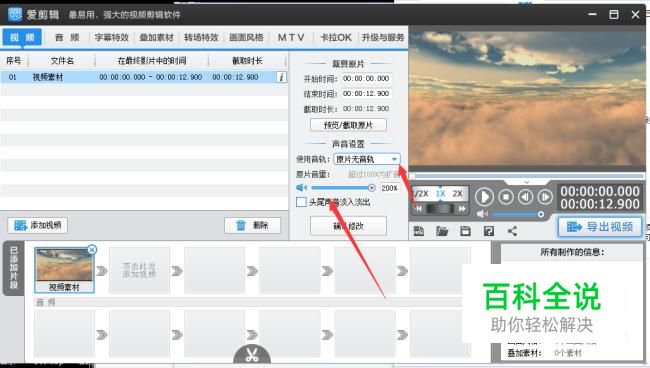The width and height of the screenshot is (650, 368).
Task: Click the 截取时长 column header
Action: (x=247, y=61)
